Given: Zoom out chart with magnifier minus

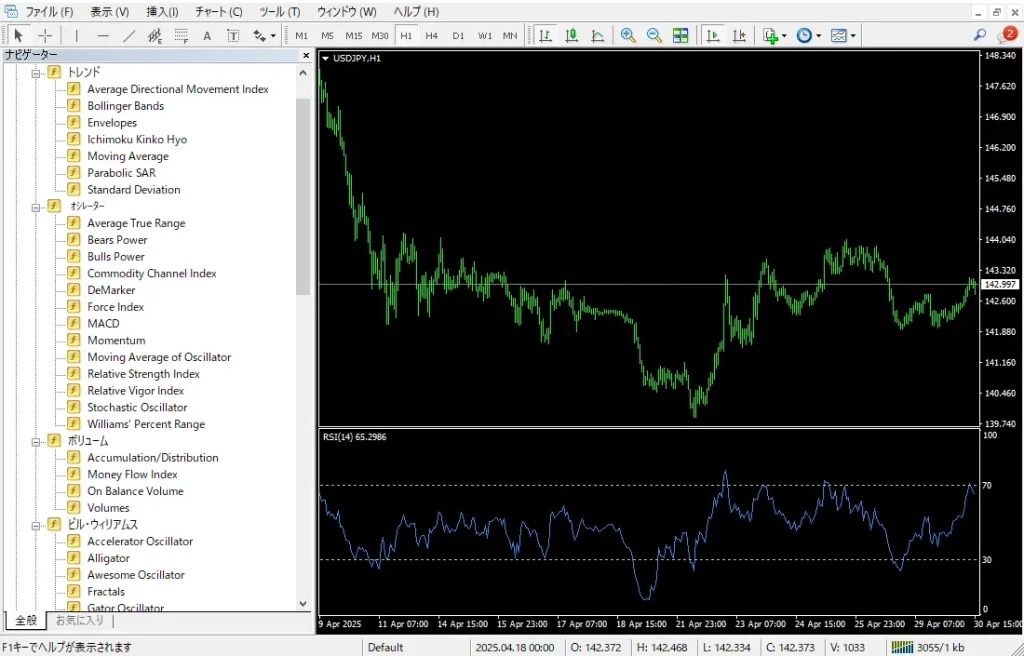Looking at the screenshot, I should (x=654, y=35).
